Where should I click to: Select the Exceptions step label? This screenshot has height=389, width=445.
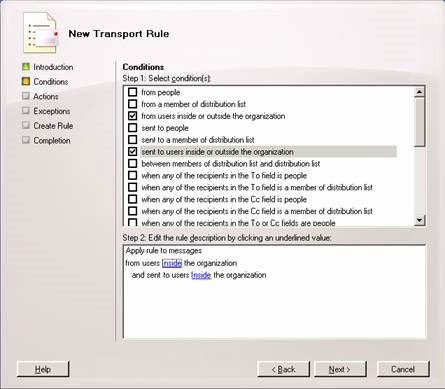pyautogui.click(x=52, y=111)
